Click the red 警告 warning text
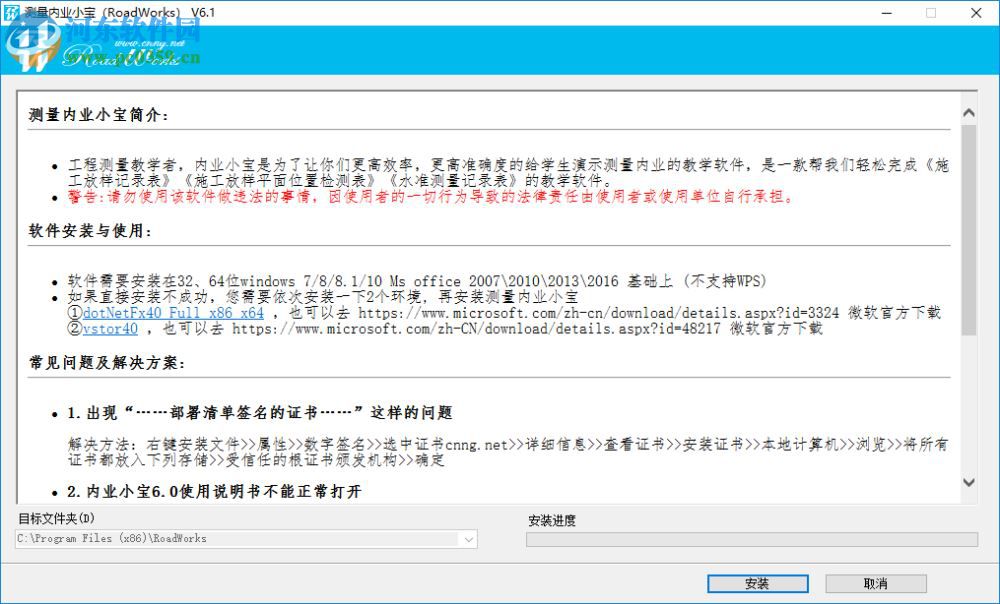1000x604 pixels. (x=431, y=197)
